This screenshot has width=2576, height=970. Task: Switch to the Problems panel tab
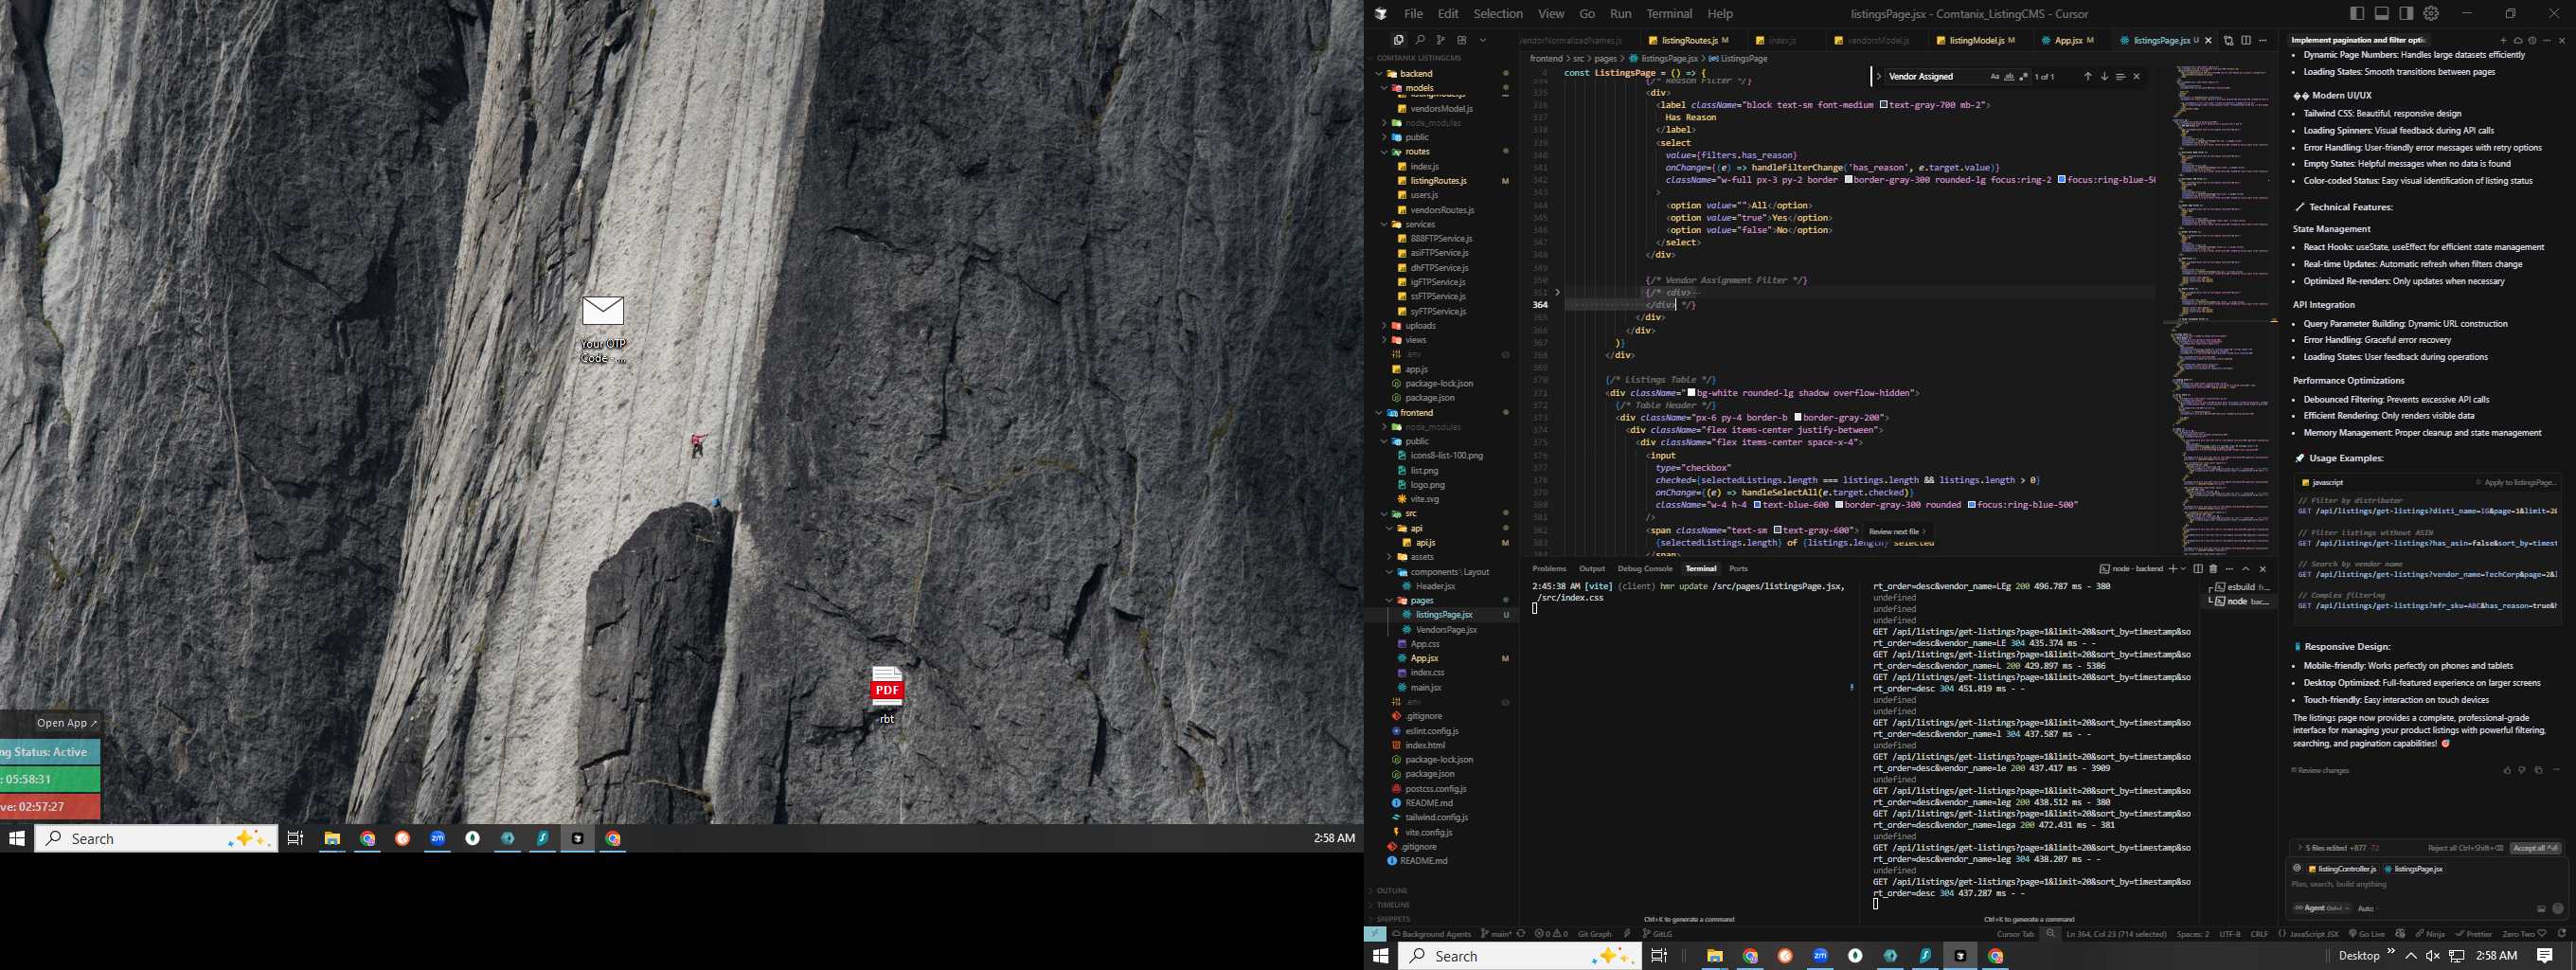click(x=1549, y=568)
